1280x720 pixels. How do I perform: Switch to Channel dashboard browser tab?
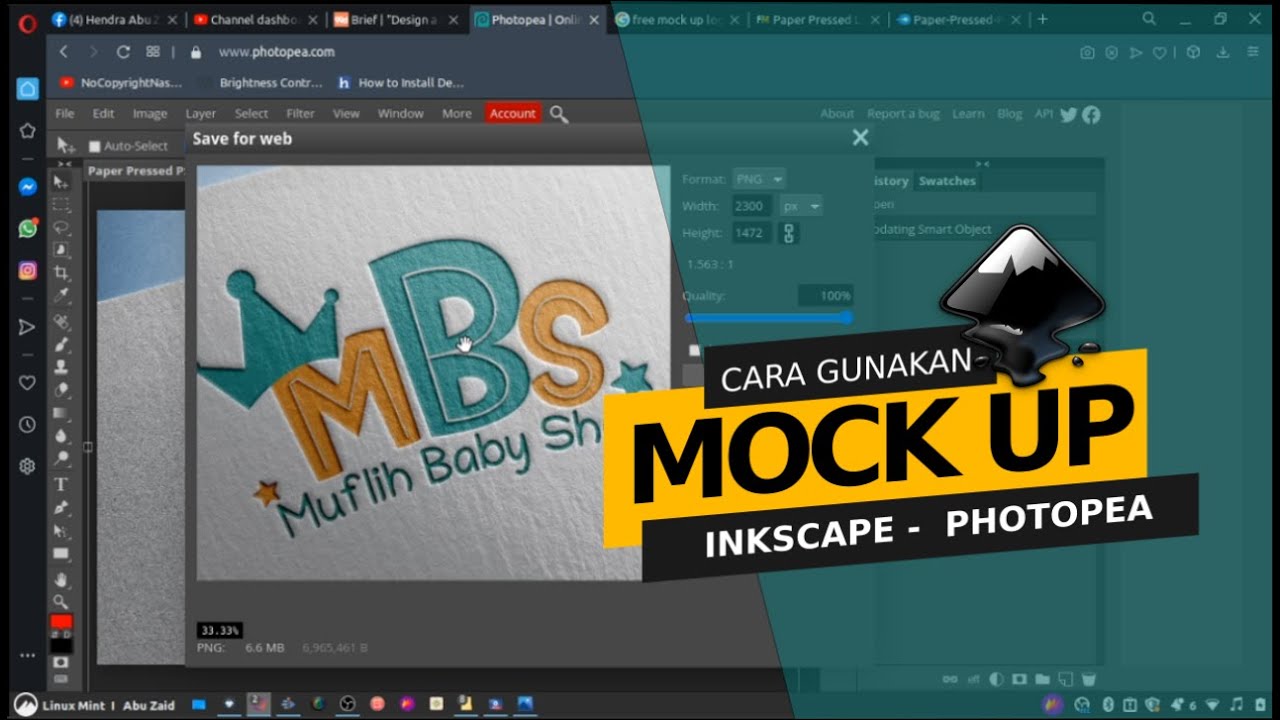coord(257,19)
